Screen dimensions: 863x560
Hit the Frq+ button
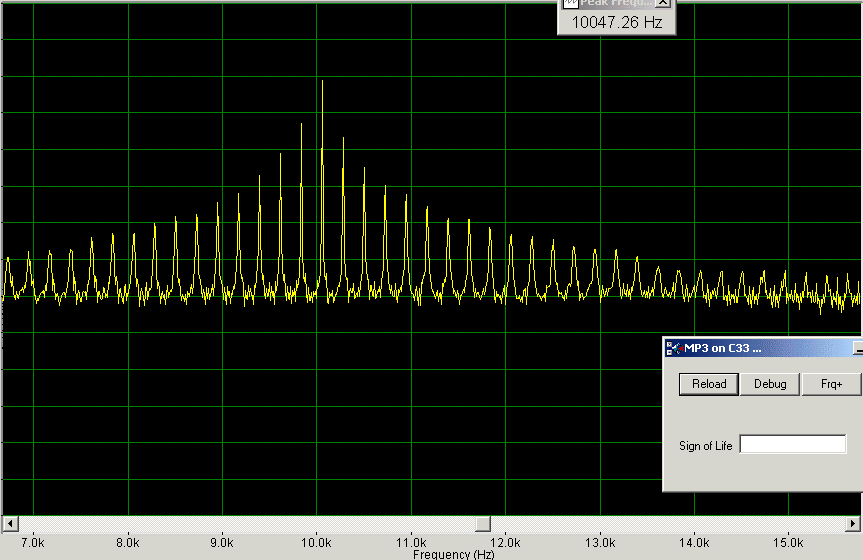[831, 384]
